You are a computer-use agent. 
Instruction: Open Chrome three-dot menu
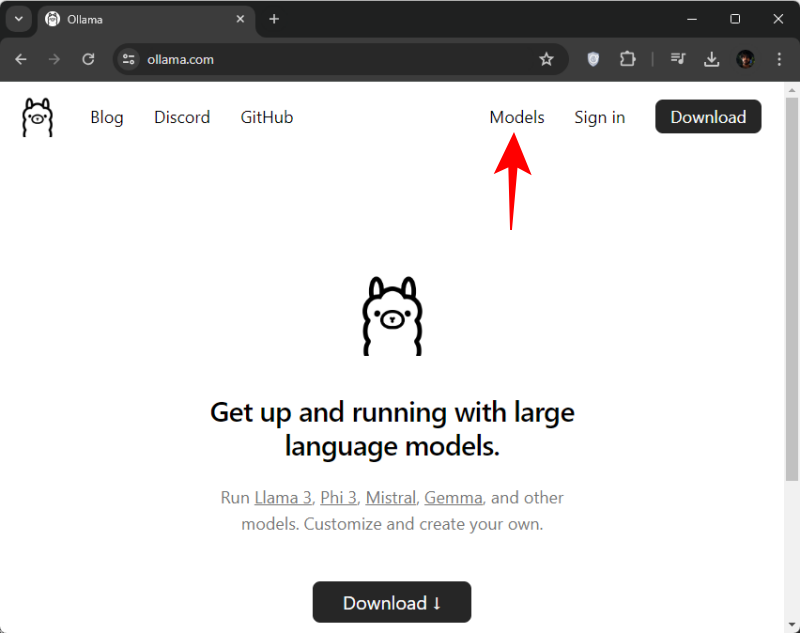779,59
